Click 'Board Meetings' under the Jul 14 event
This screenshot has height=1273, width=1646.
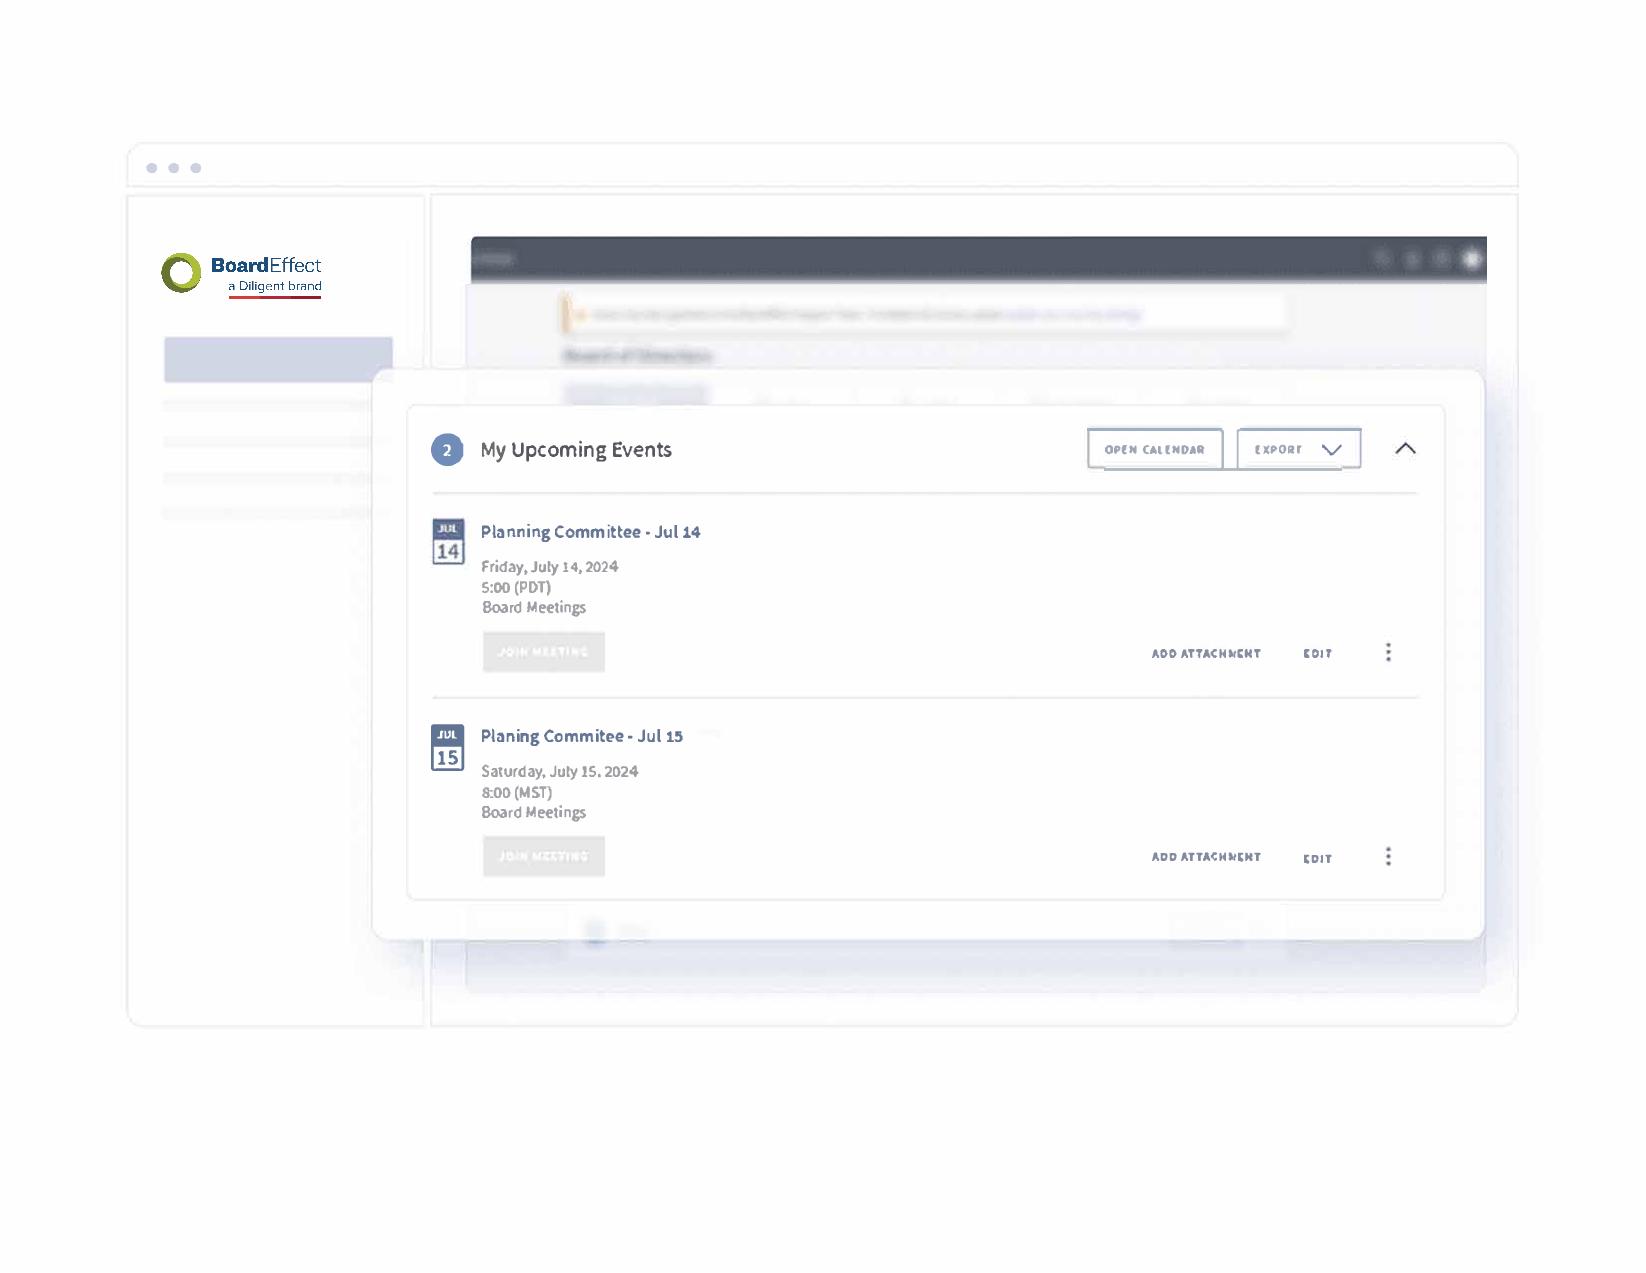(x=534, y=608)
